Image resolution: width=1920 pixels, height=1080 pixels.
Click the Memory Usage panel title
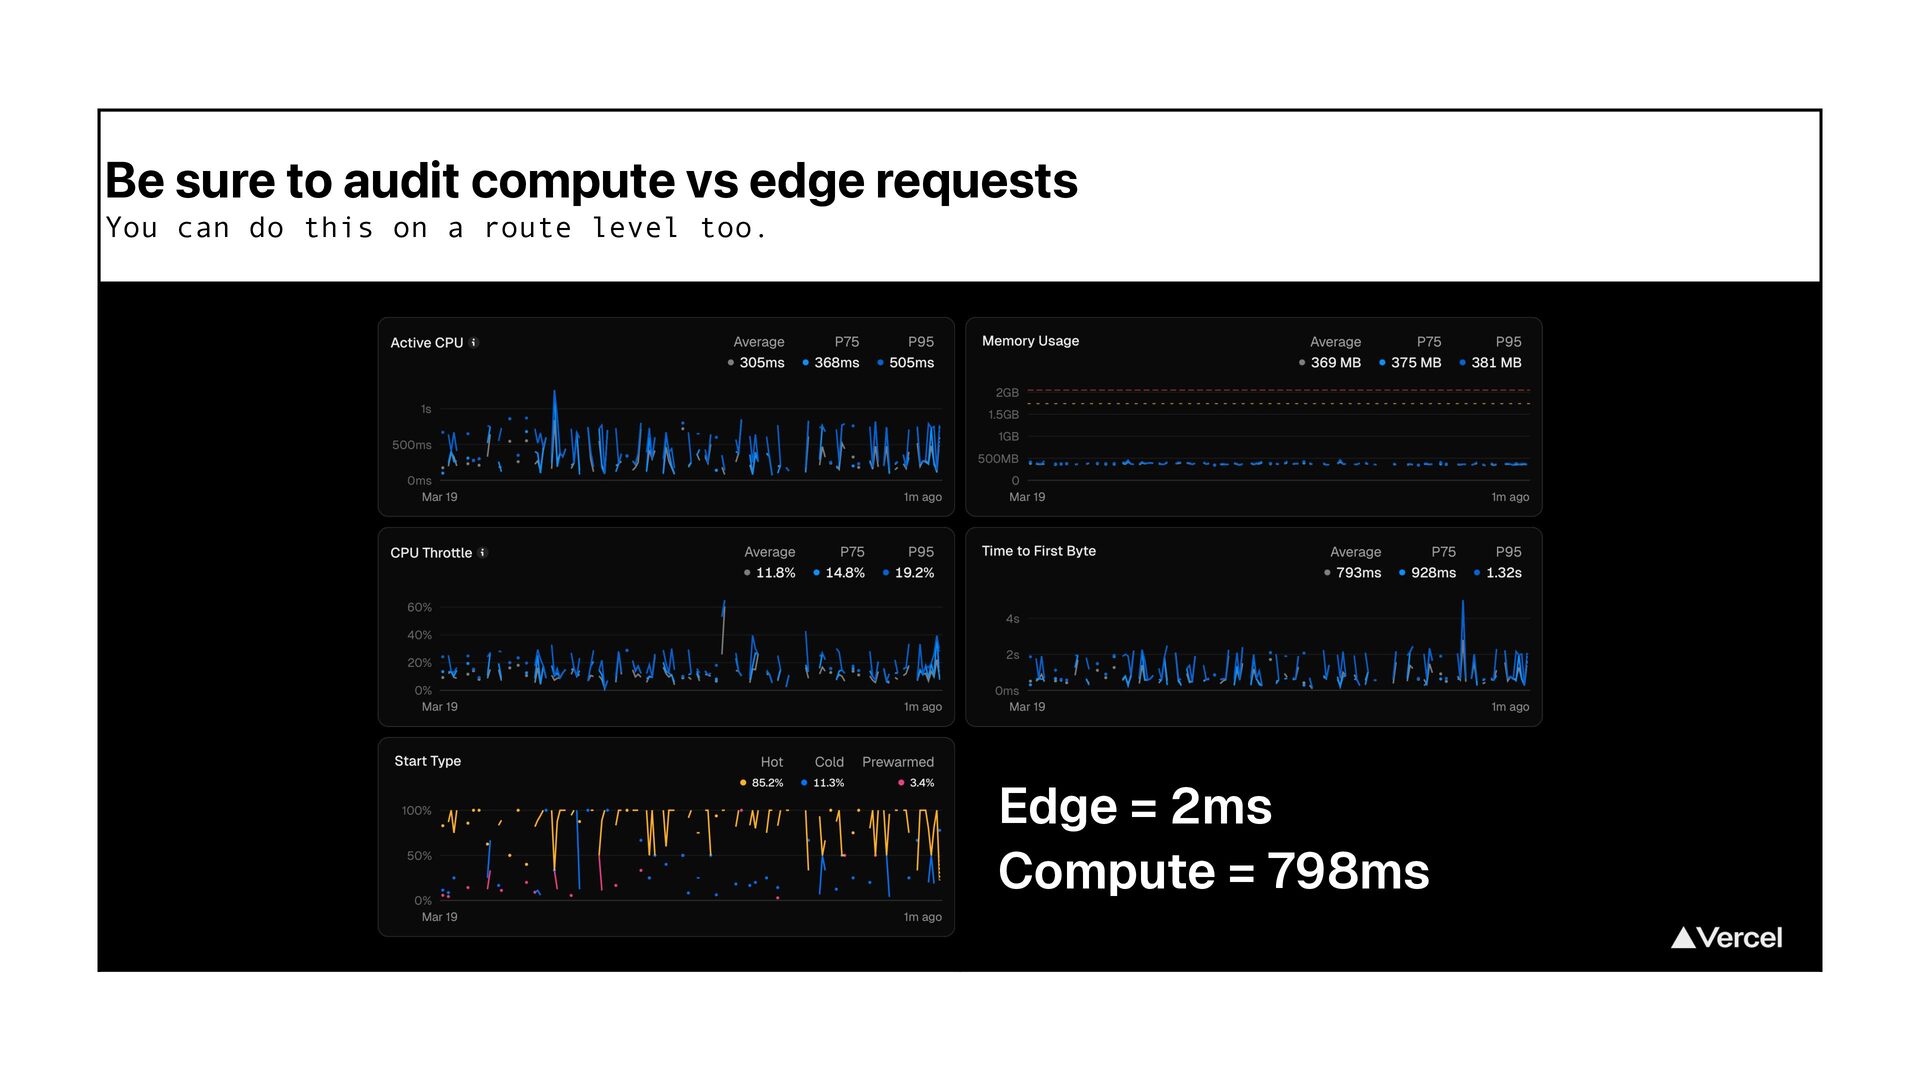(1030, 341)
